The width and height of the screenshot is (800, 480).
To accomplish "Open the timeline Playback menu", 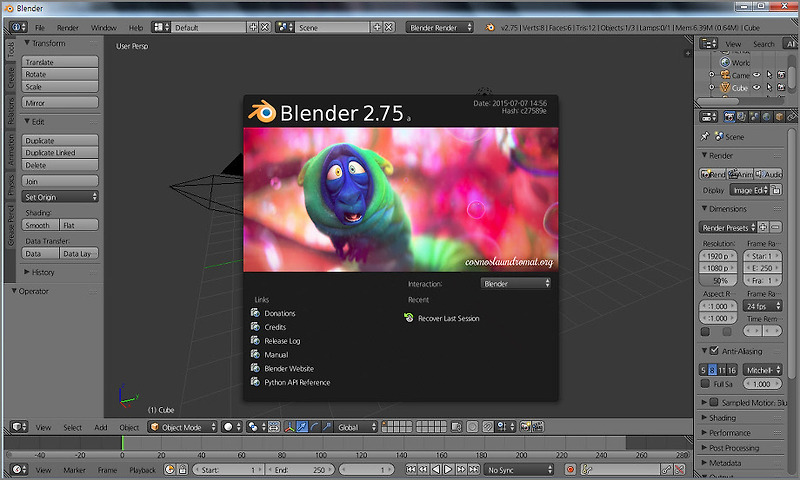I will click(x=142, y=470).
